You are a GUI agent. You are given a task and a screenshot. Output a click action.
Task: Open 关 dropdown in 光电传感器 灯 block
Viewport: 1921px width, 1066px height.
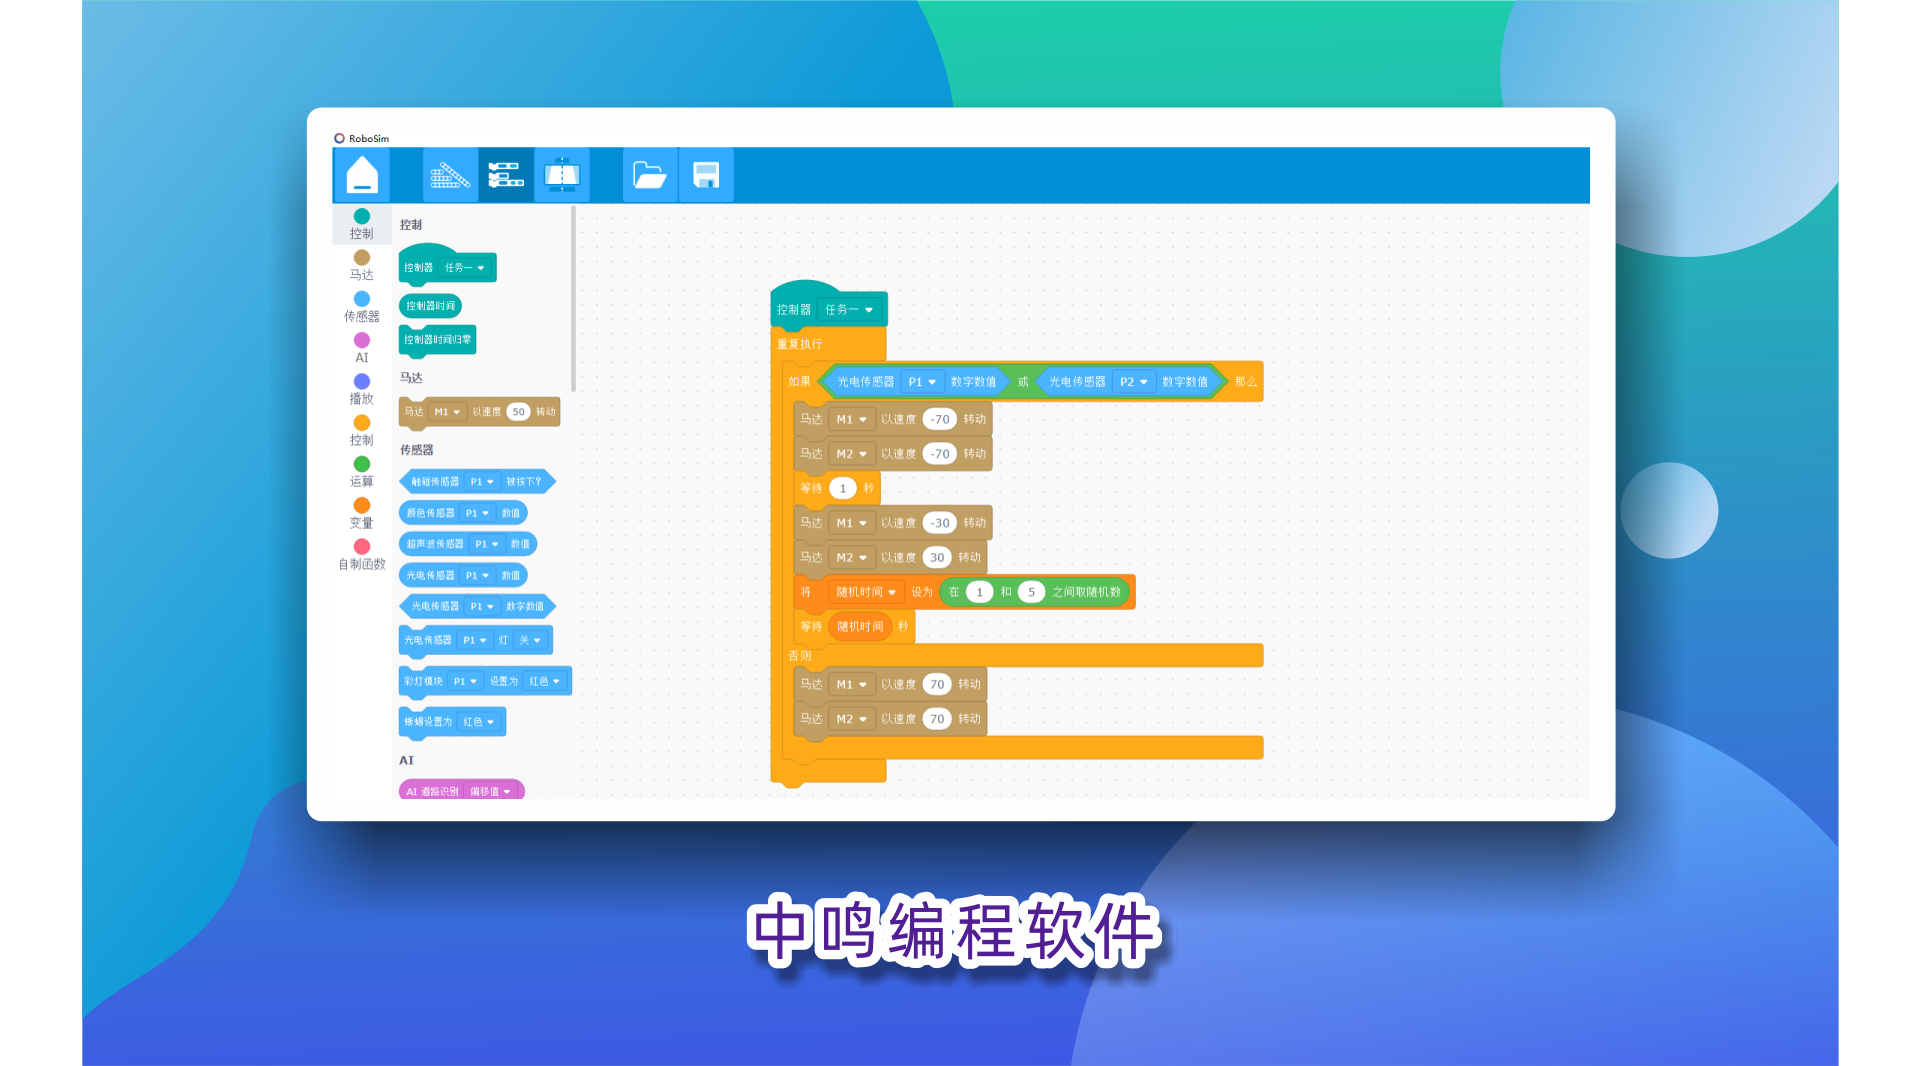[x=530, y=640]
